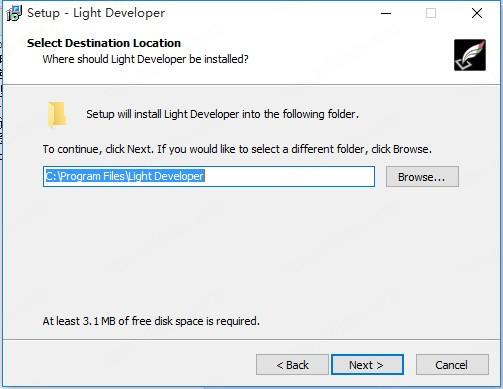Screen dimensions: 503x389
Task: Click the yellow folder icon
Action: coord(57,115)
